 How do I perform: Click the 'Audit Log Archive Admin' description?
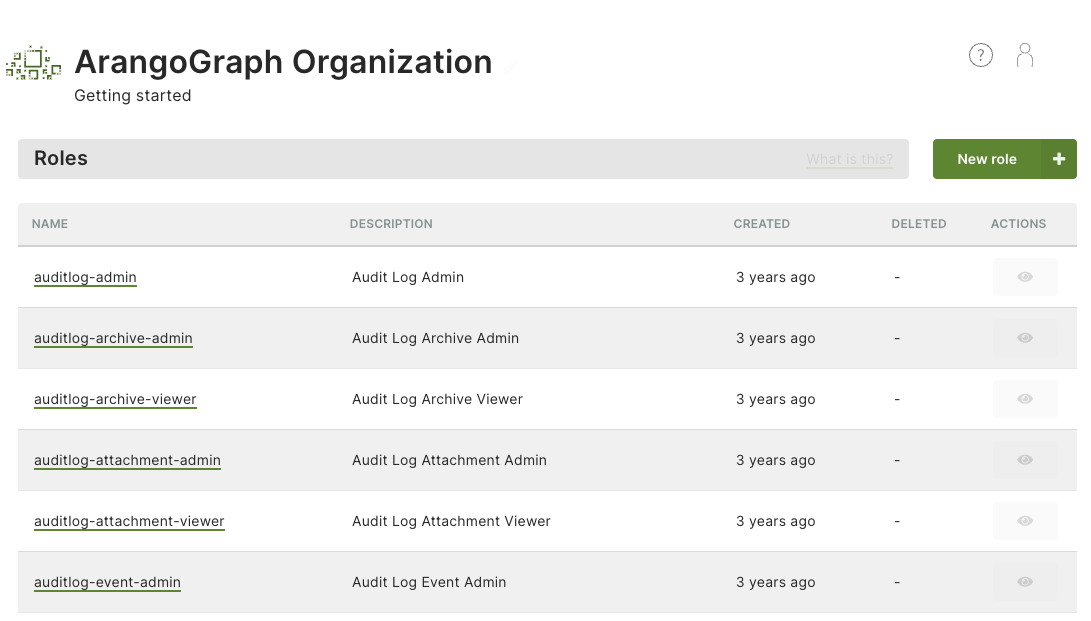[x=436, y=339]
